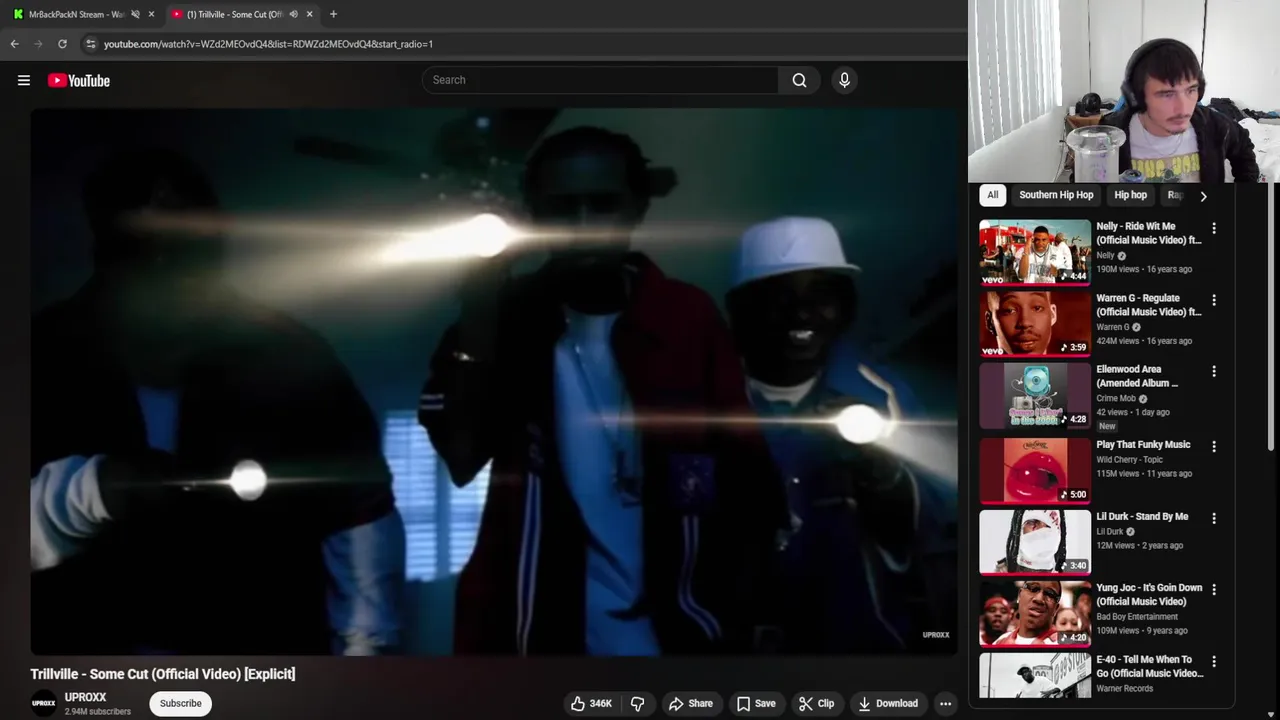Screen dimensions: 1280x720
Task: Open Ellenwood Area video thumbnail
Action: click(x=1035, y=395)
